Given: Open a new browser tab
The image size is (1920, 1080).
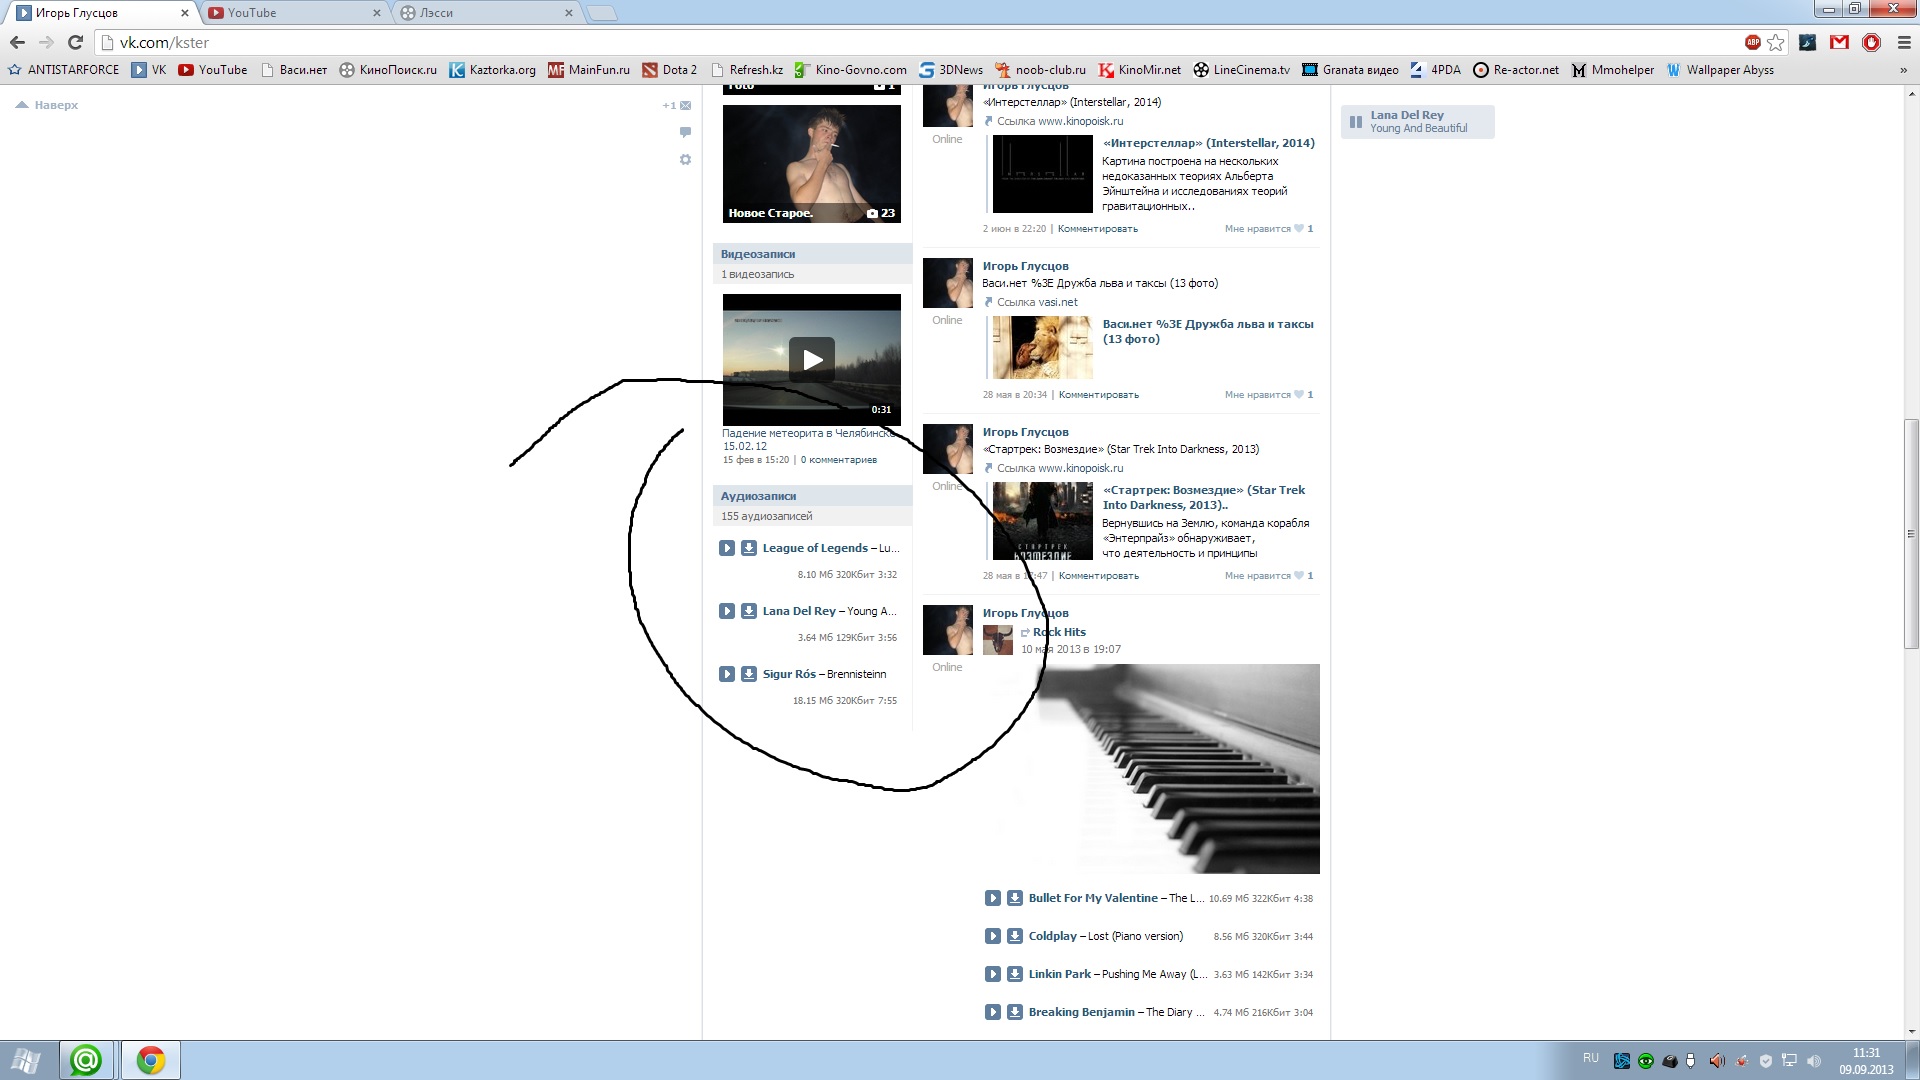Looking at the screenshot, I should coord(601,13).
